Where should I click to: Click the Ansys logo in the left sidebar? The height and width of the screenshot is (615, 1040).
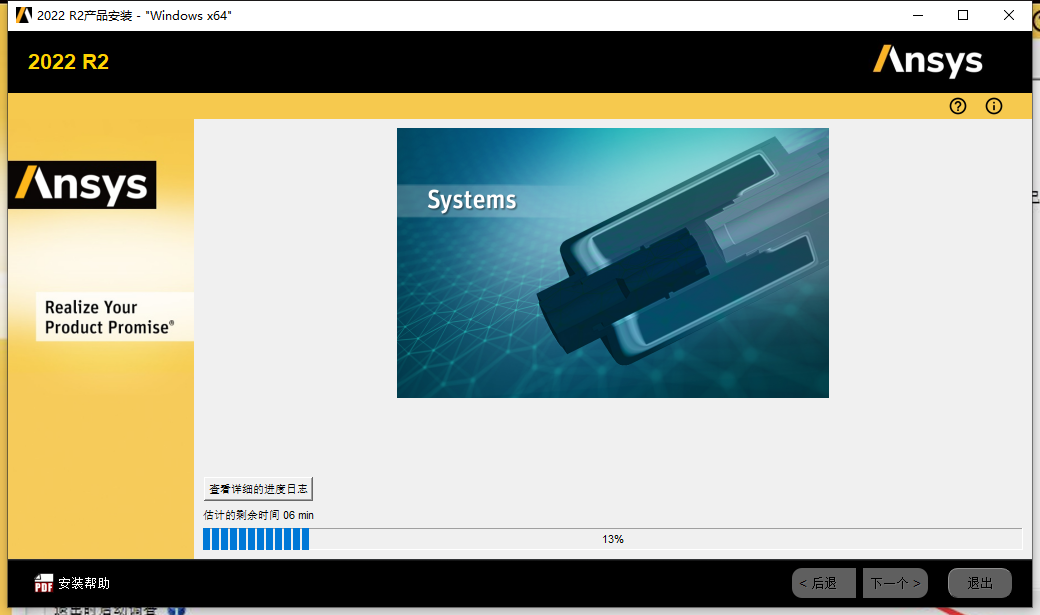(x=81, y=184)
